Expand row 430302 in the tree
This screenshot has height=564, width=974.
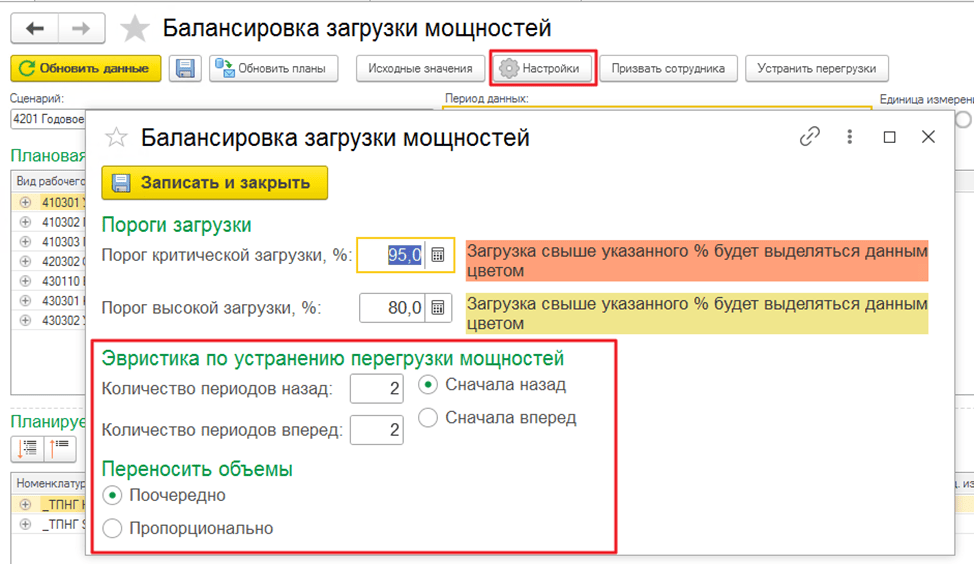pos(25,321)
